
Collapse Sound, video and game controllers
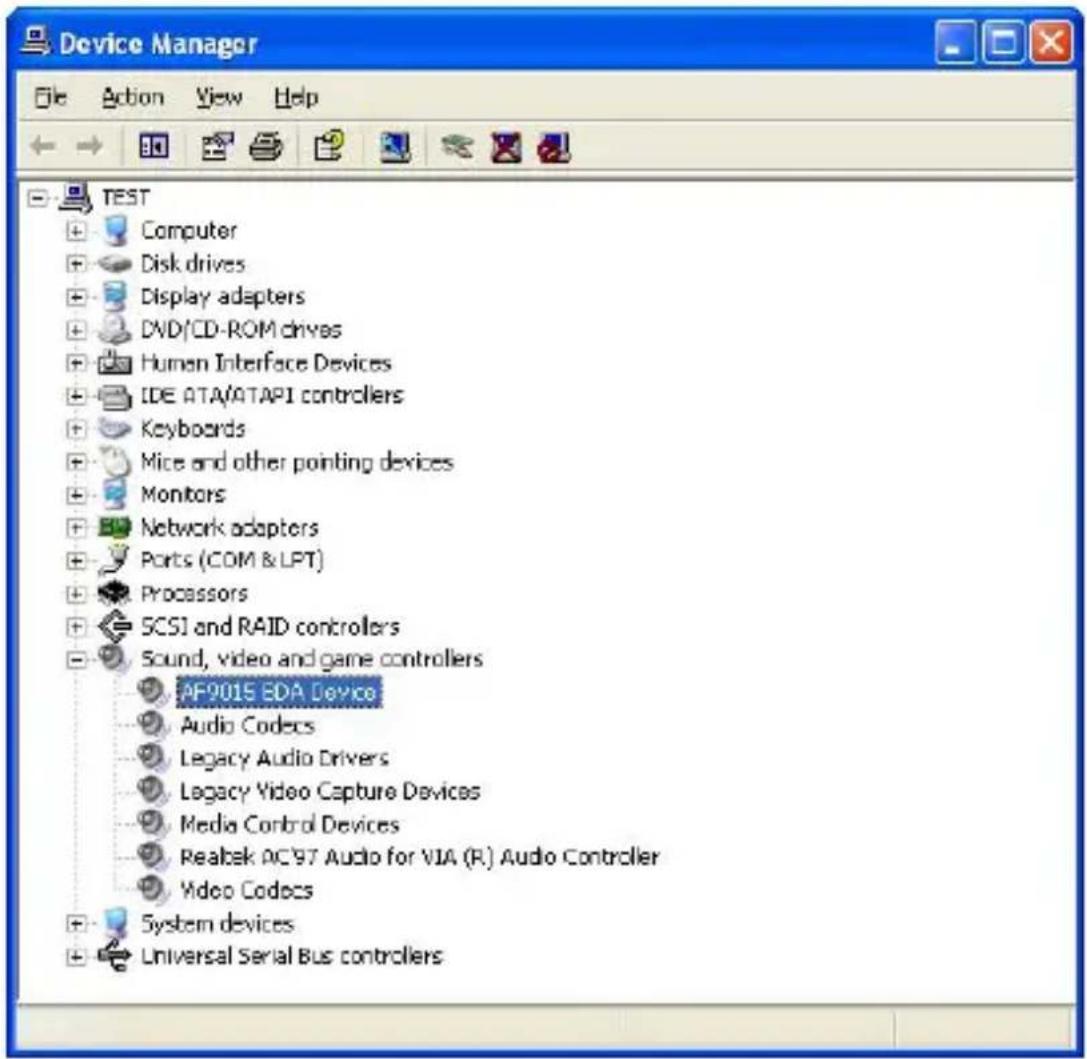pyautogui.click(x=76, y=660)
